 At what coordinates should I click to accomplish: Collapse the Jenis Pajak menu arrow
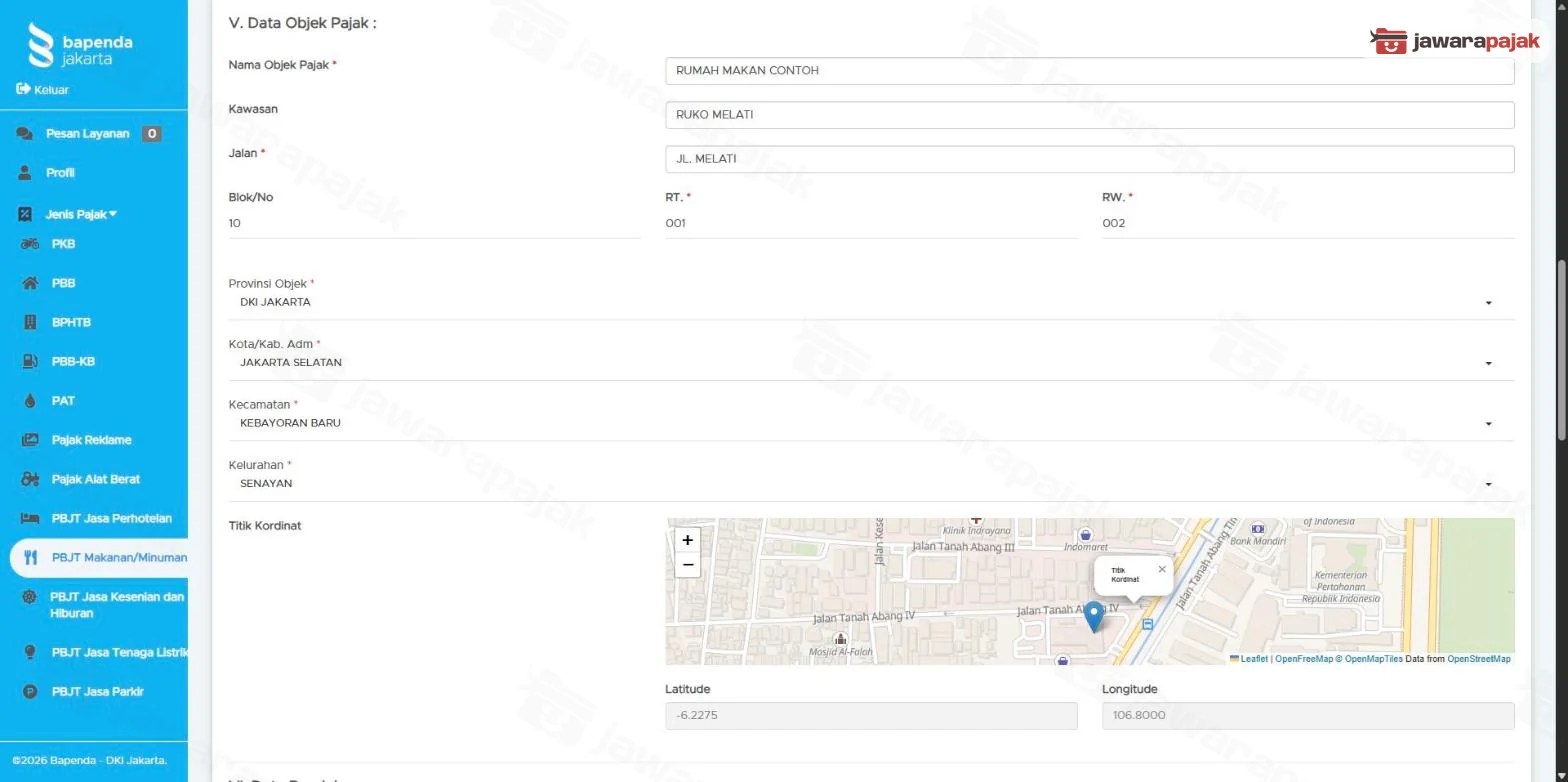click(113, 214)
